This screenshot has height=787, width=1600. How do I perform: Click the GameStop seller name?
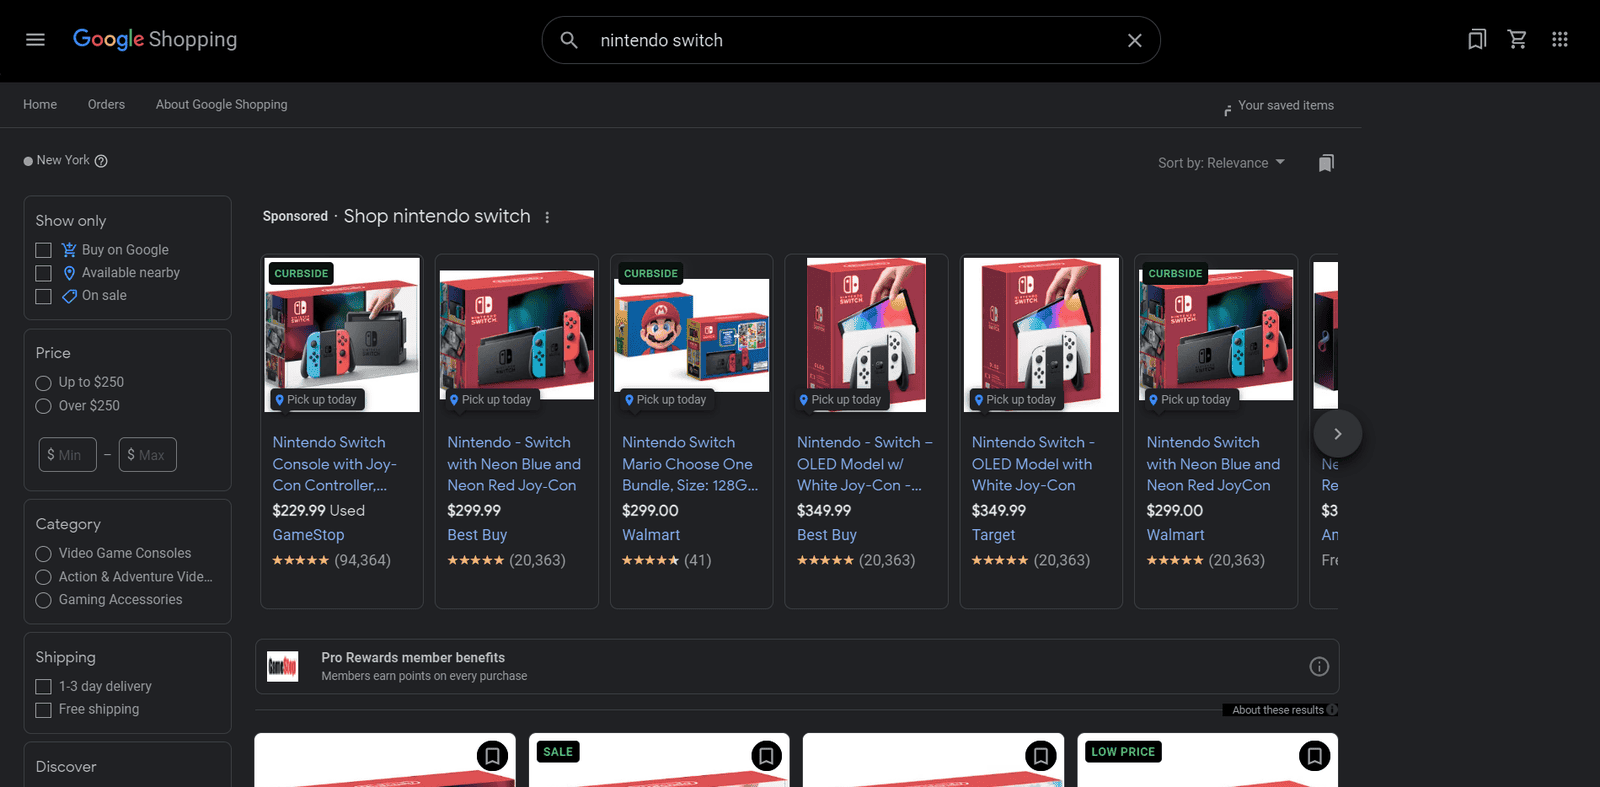(308, 535)
